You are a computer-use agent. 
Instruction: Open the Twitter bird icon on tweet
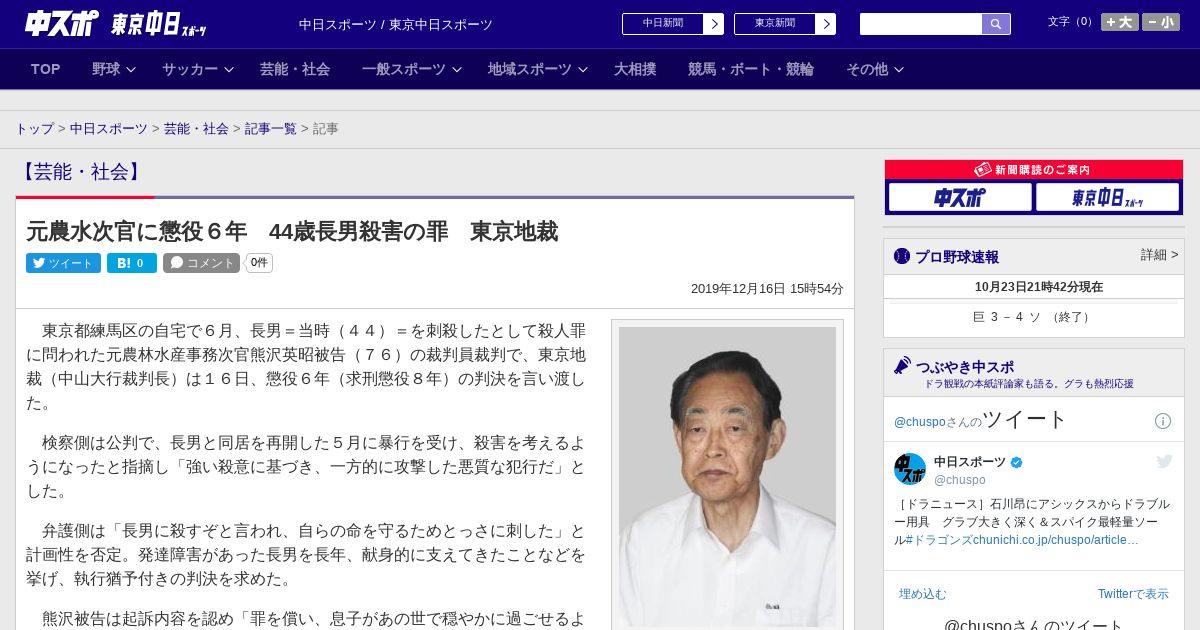pyautogui.click(x=1164, y=462)
